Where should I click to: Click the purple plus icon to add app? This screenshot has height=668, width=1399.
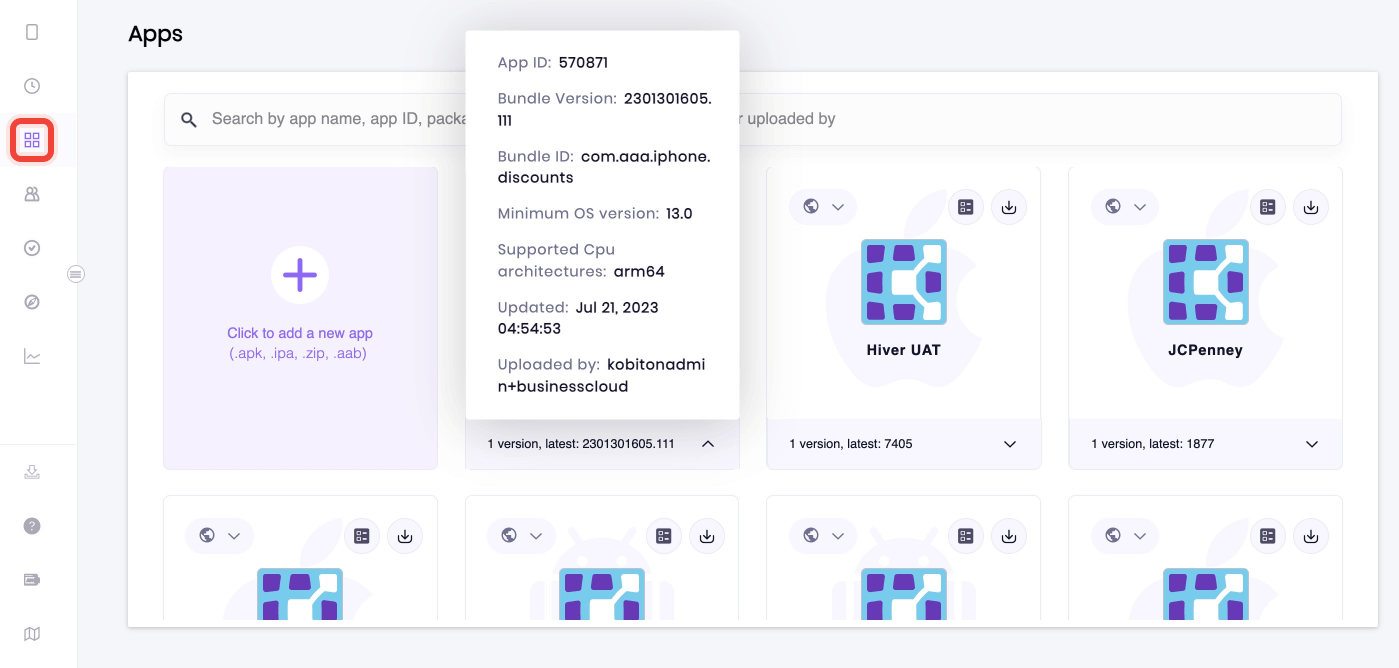(300, 275)
